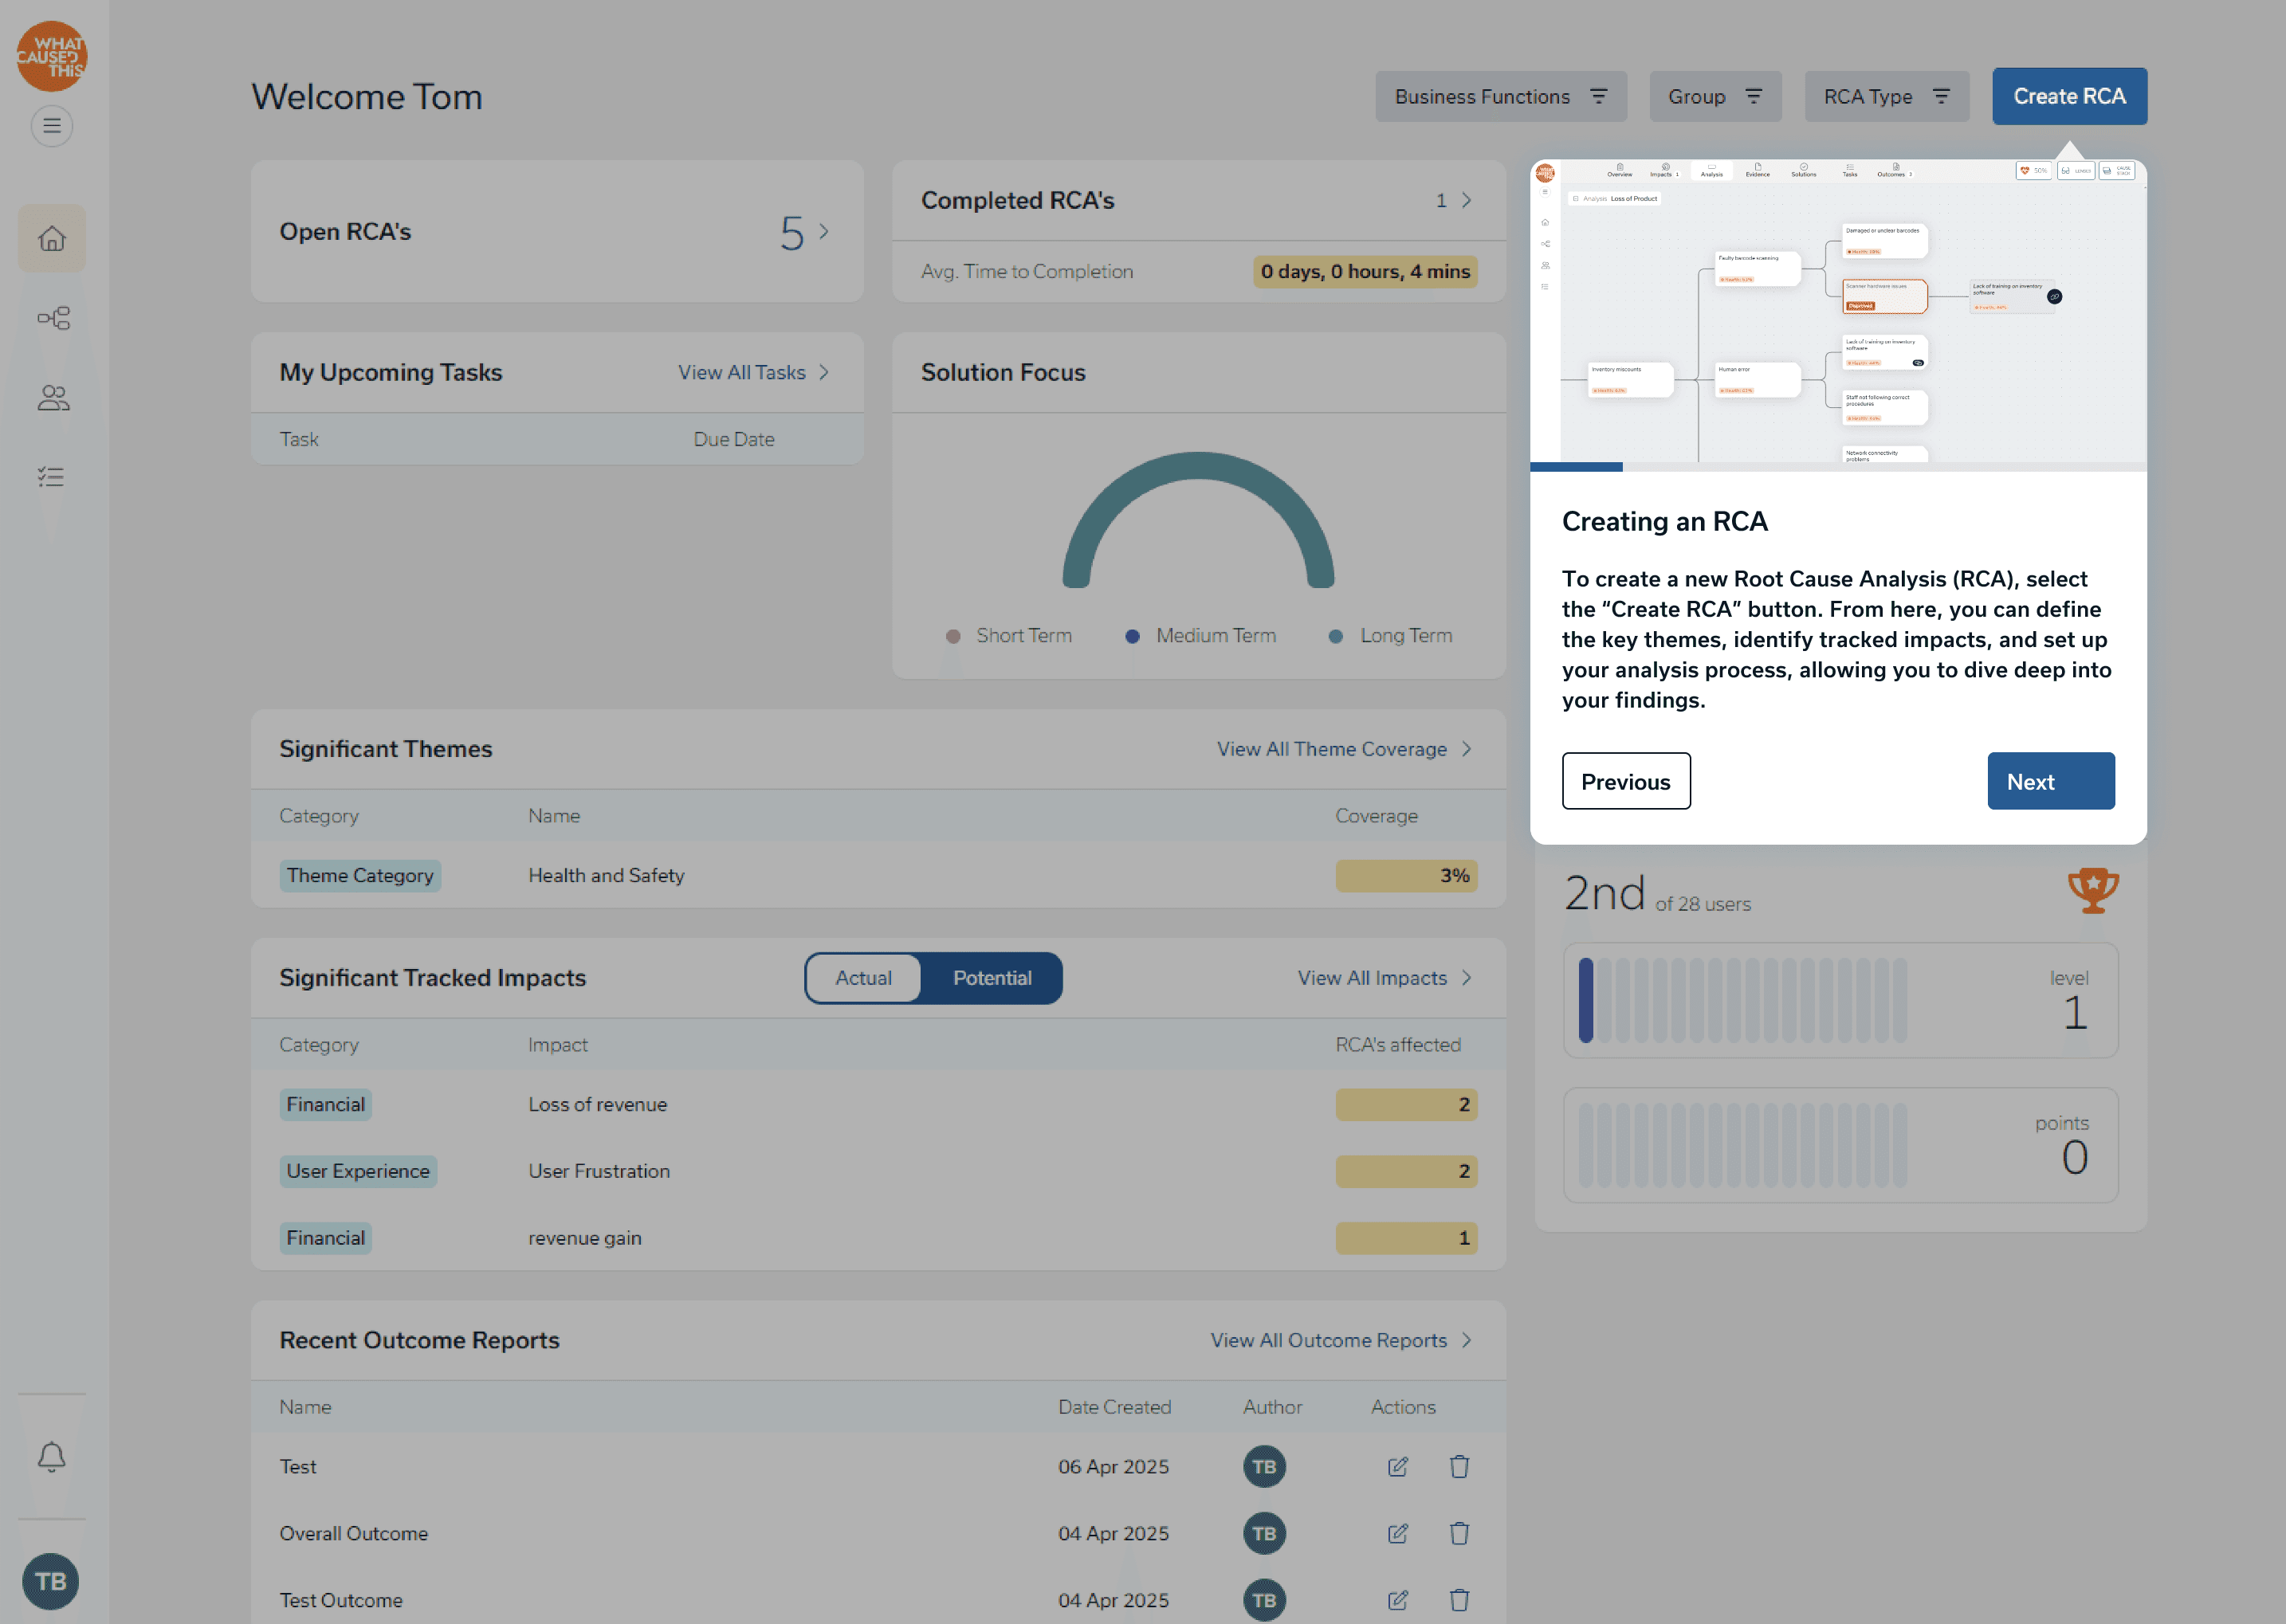
Task: Click the Health and Safety coverage bar
Action: tap(1405, 876)
